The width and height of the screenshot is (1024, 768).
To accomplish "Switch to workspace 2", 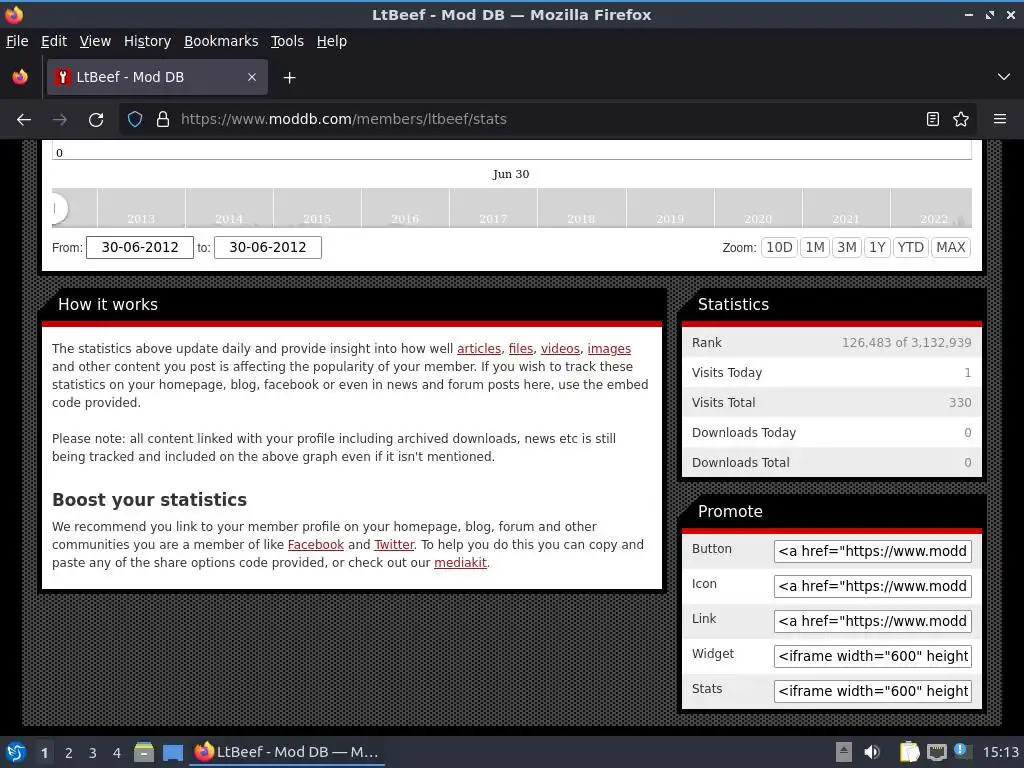I will tap(69, 753).
